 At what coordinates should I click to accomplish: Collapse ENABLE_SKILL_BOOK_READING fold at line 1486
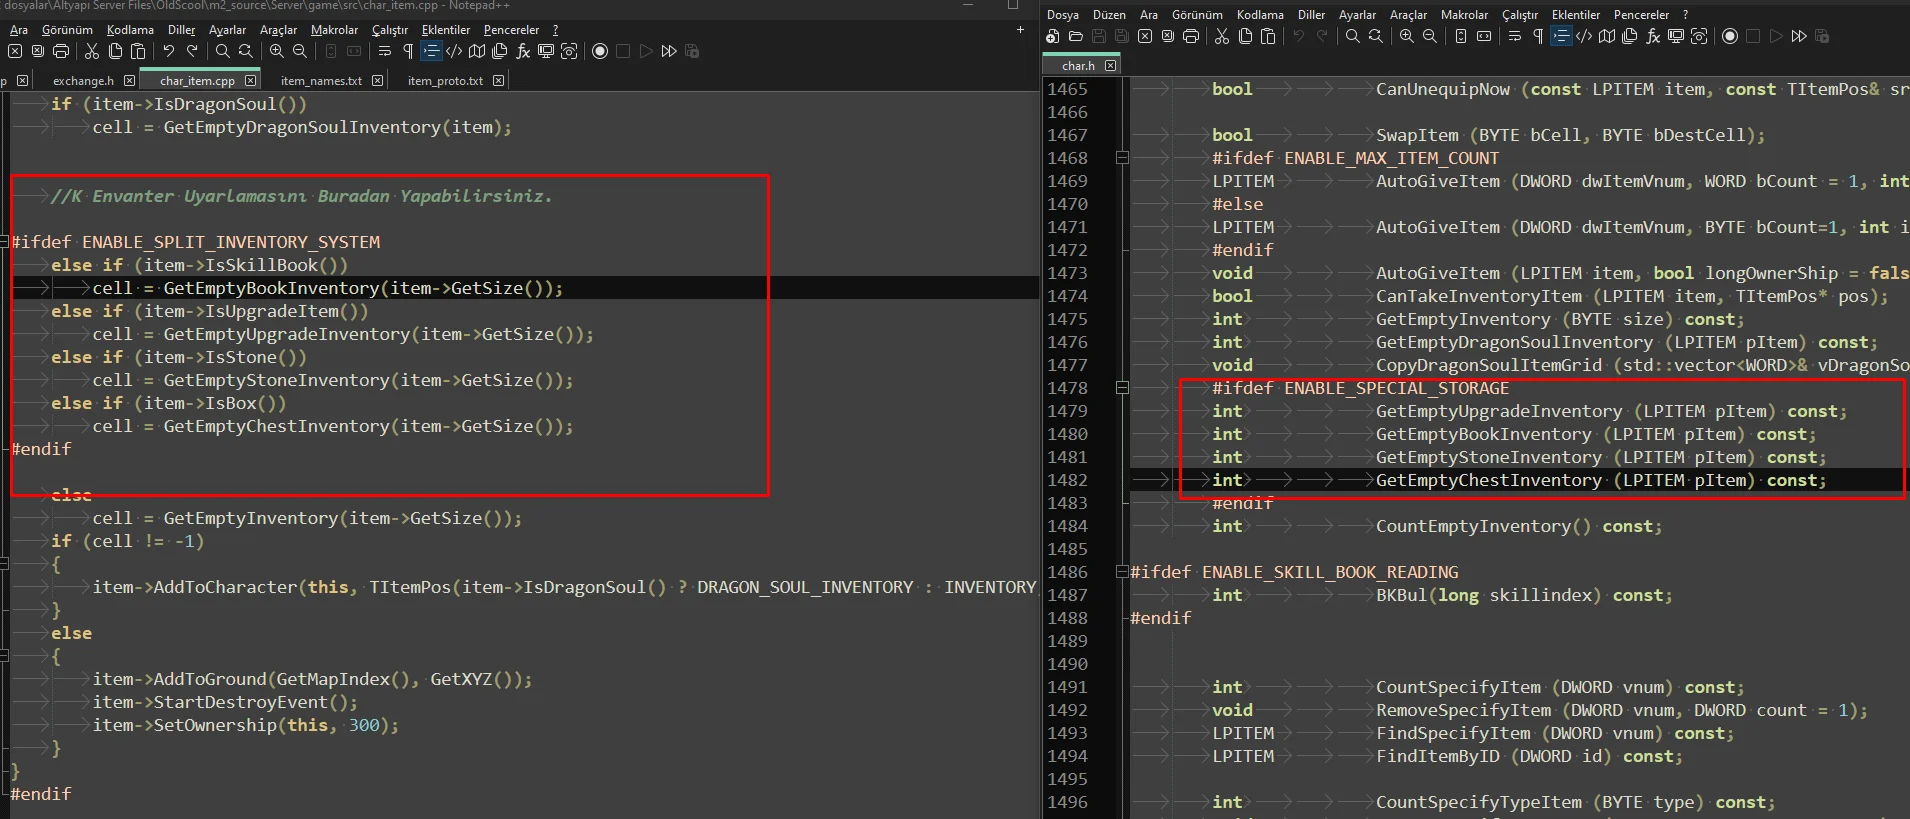[x=1122, y=572]
